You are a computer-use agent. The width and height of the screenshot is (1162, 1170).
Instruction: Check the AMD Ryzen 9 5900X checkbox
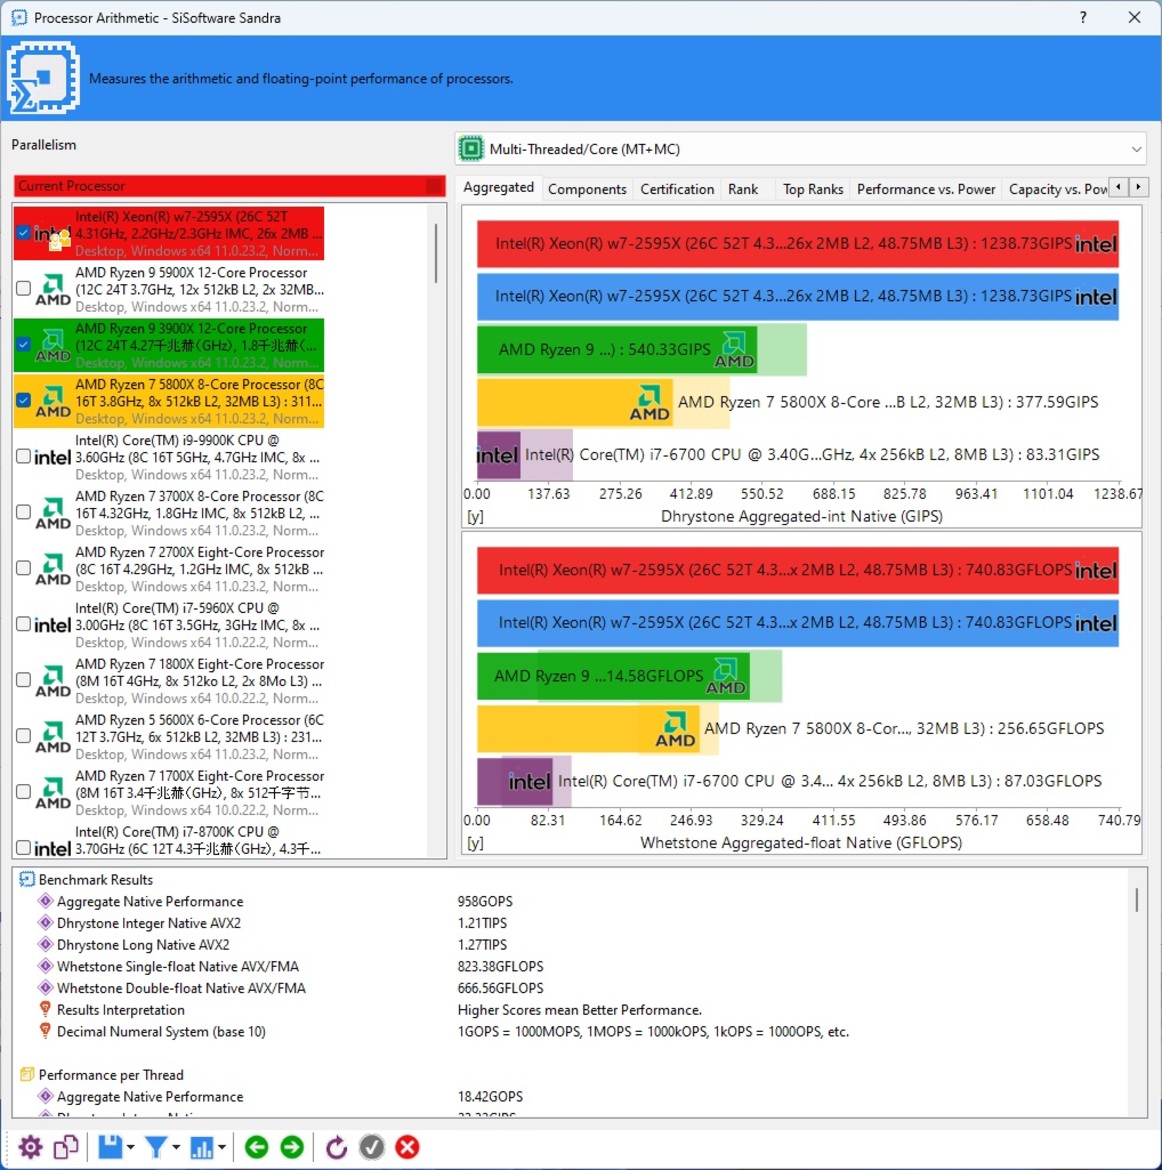[23, 288]
